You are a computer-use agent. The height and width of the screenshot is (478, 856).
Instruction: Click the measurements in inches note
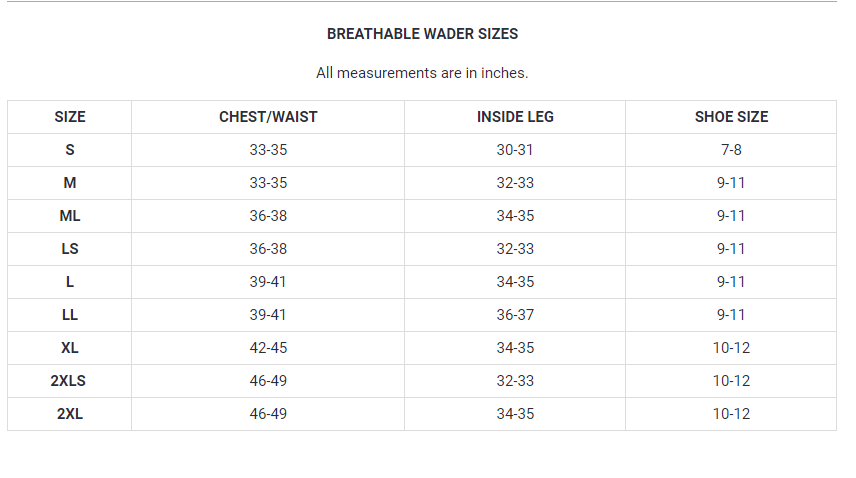click(422, 73)
